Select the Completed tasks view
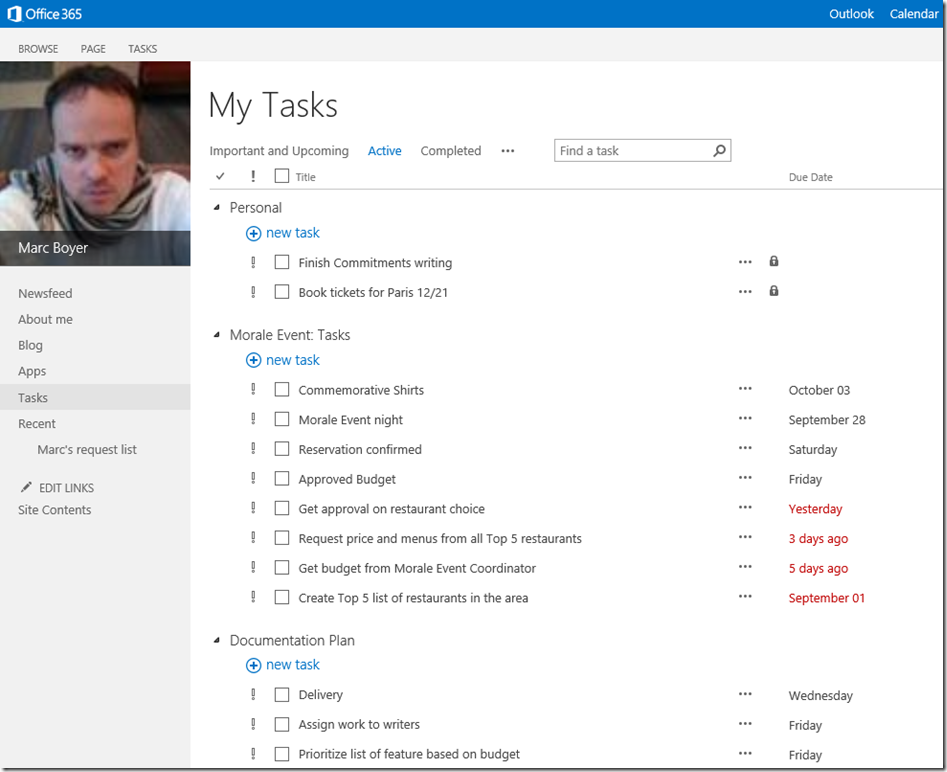Screen dimensions: 947x772 [450, 150]
